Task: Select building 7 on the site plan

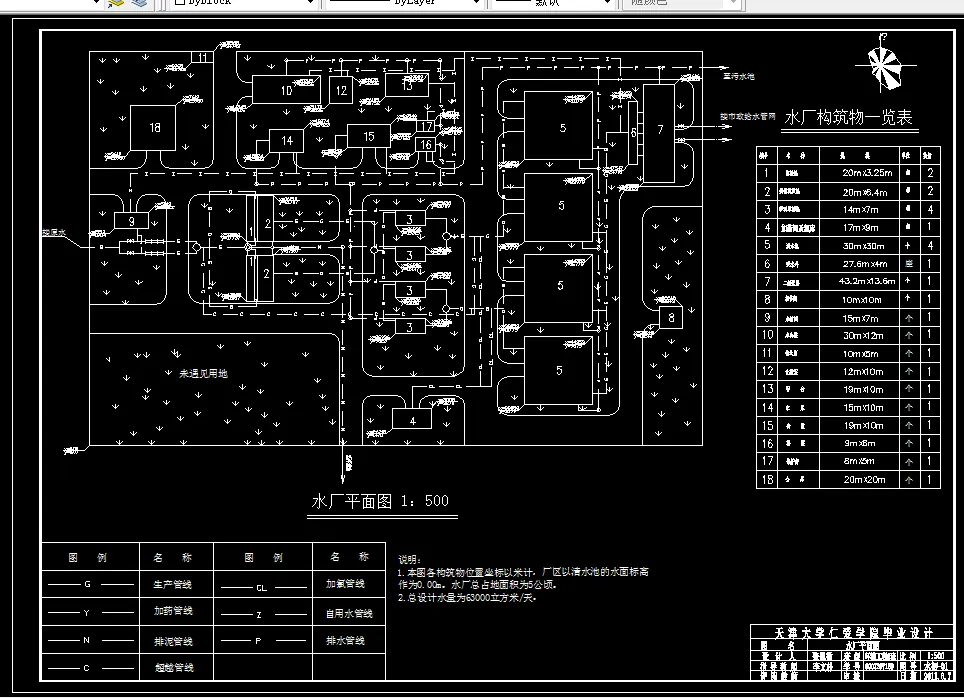Action: (660, 133)
